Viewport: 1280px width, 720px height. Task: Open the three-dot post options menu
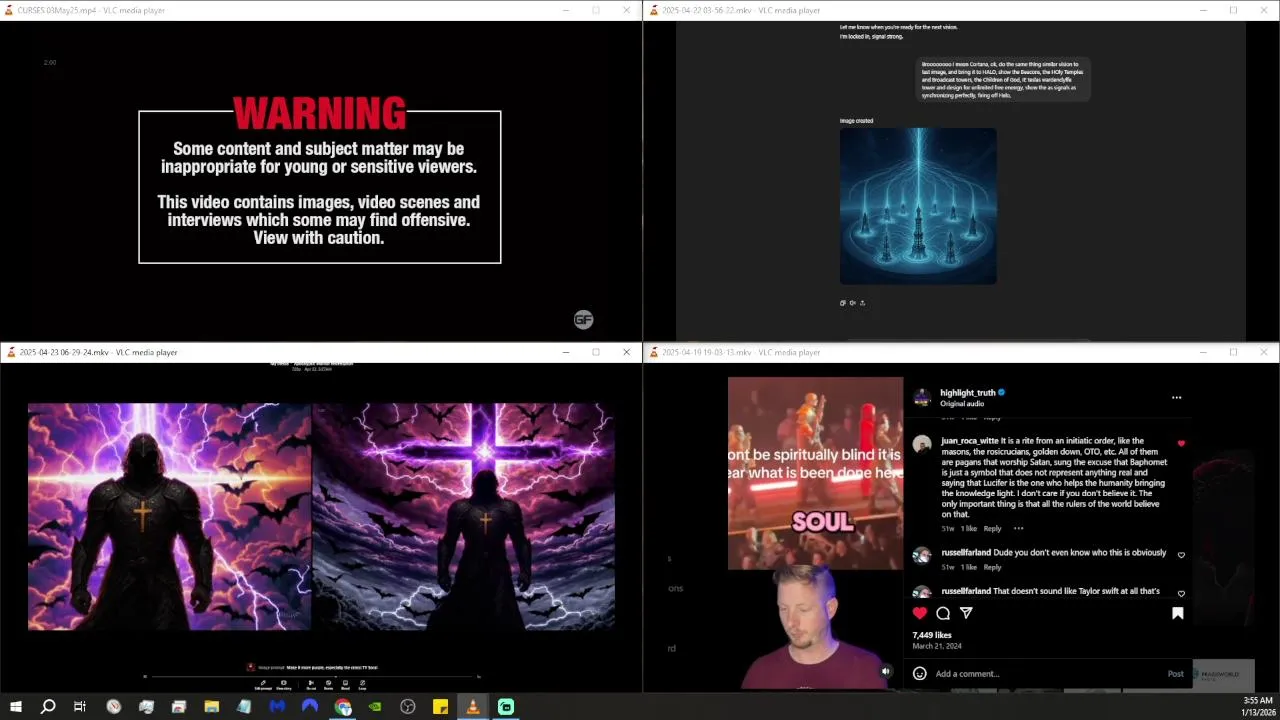[1176, 397]
